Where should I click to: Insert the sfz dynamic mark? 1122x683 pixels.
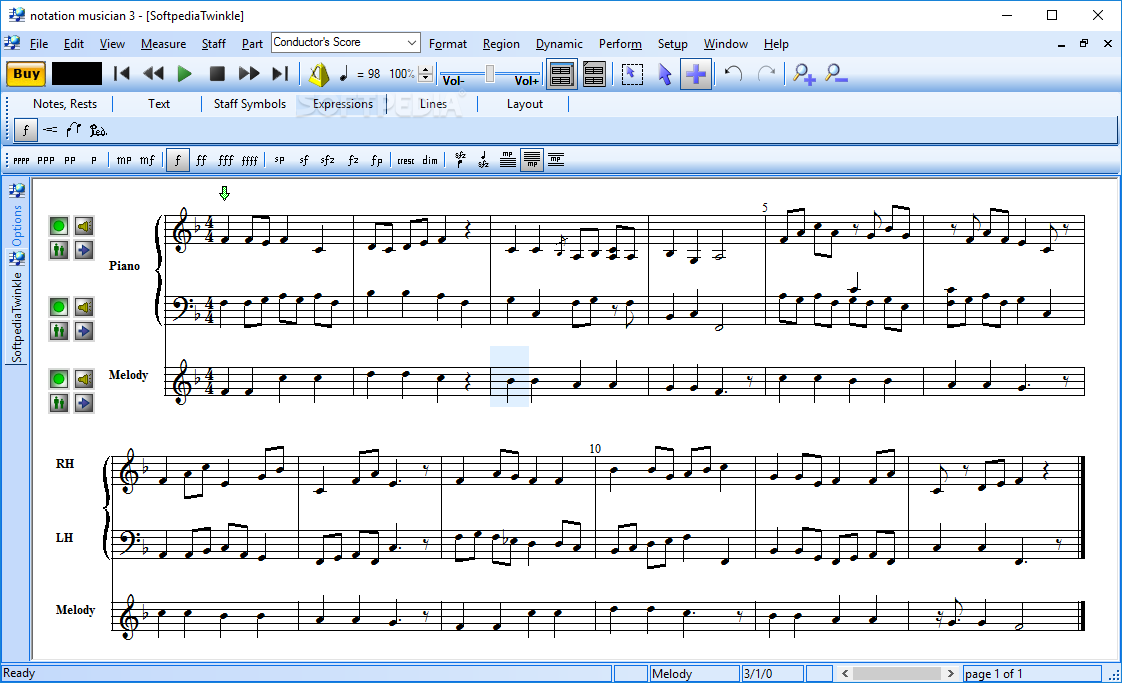tap(327, 160)
